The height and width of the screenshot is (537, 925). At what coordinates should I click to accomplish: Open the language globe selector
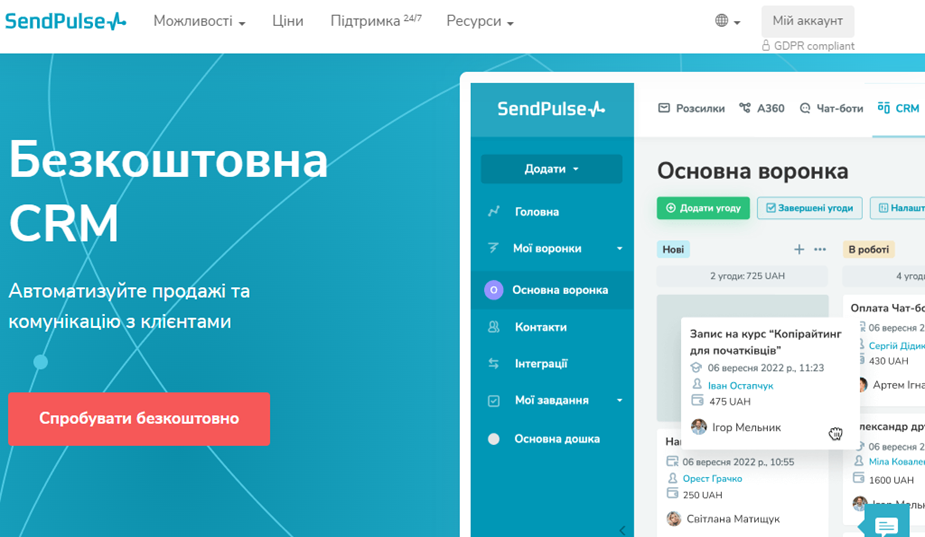727,21
